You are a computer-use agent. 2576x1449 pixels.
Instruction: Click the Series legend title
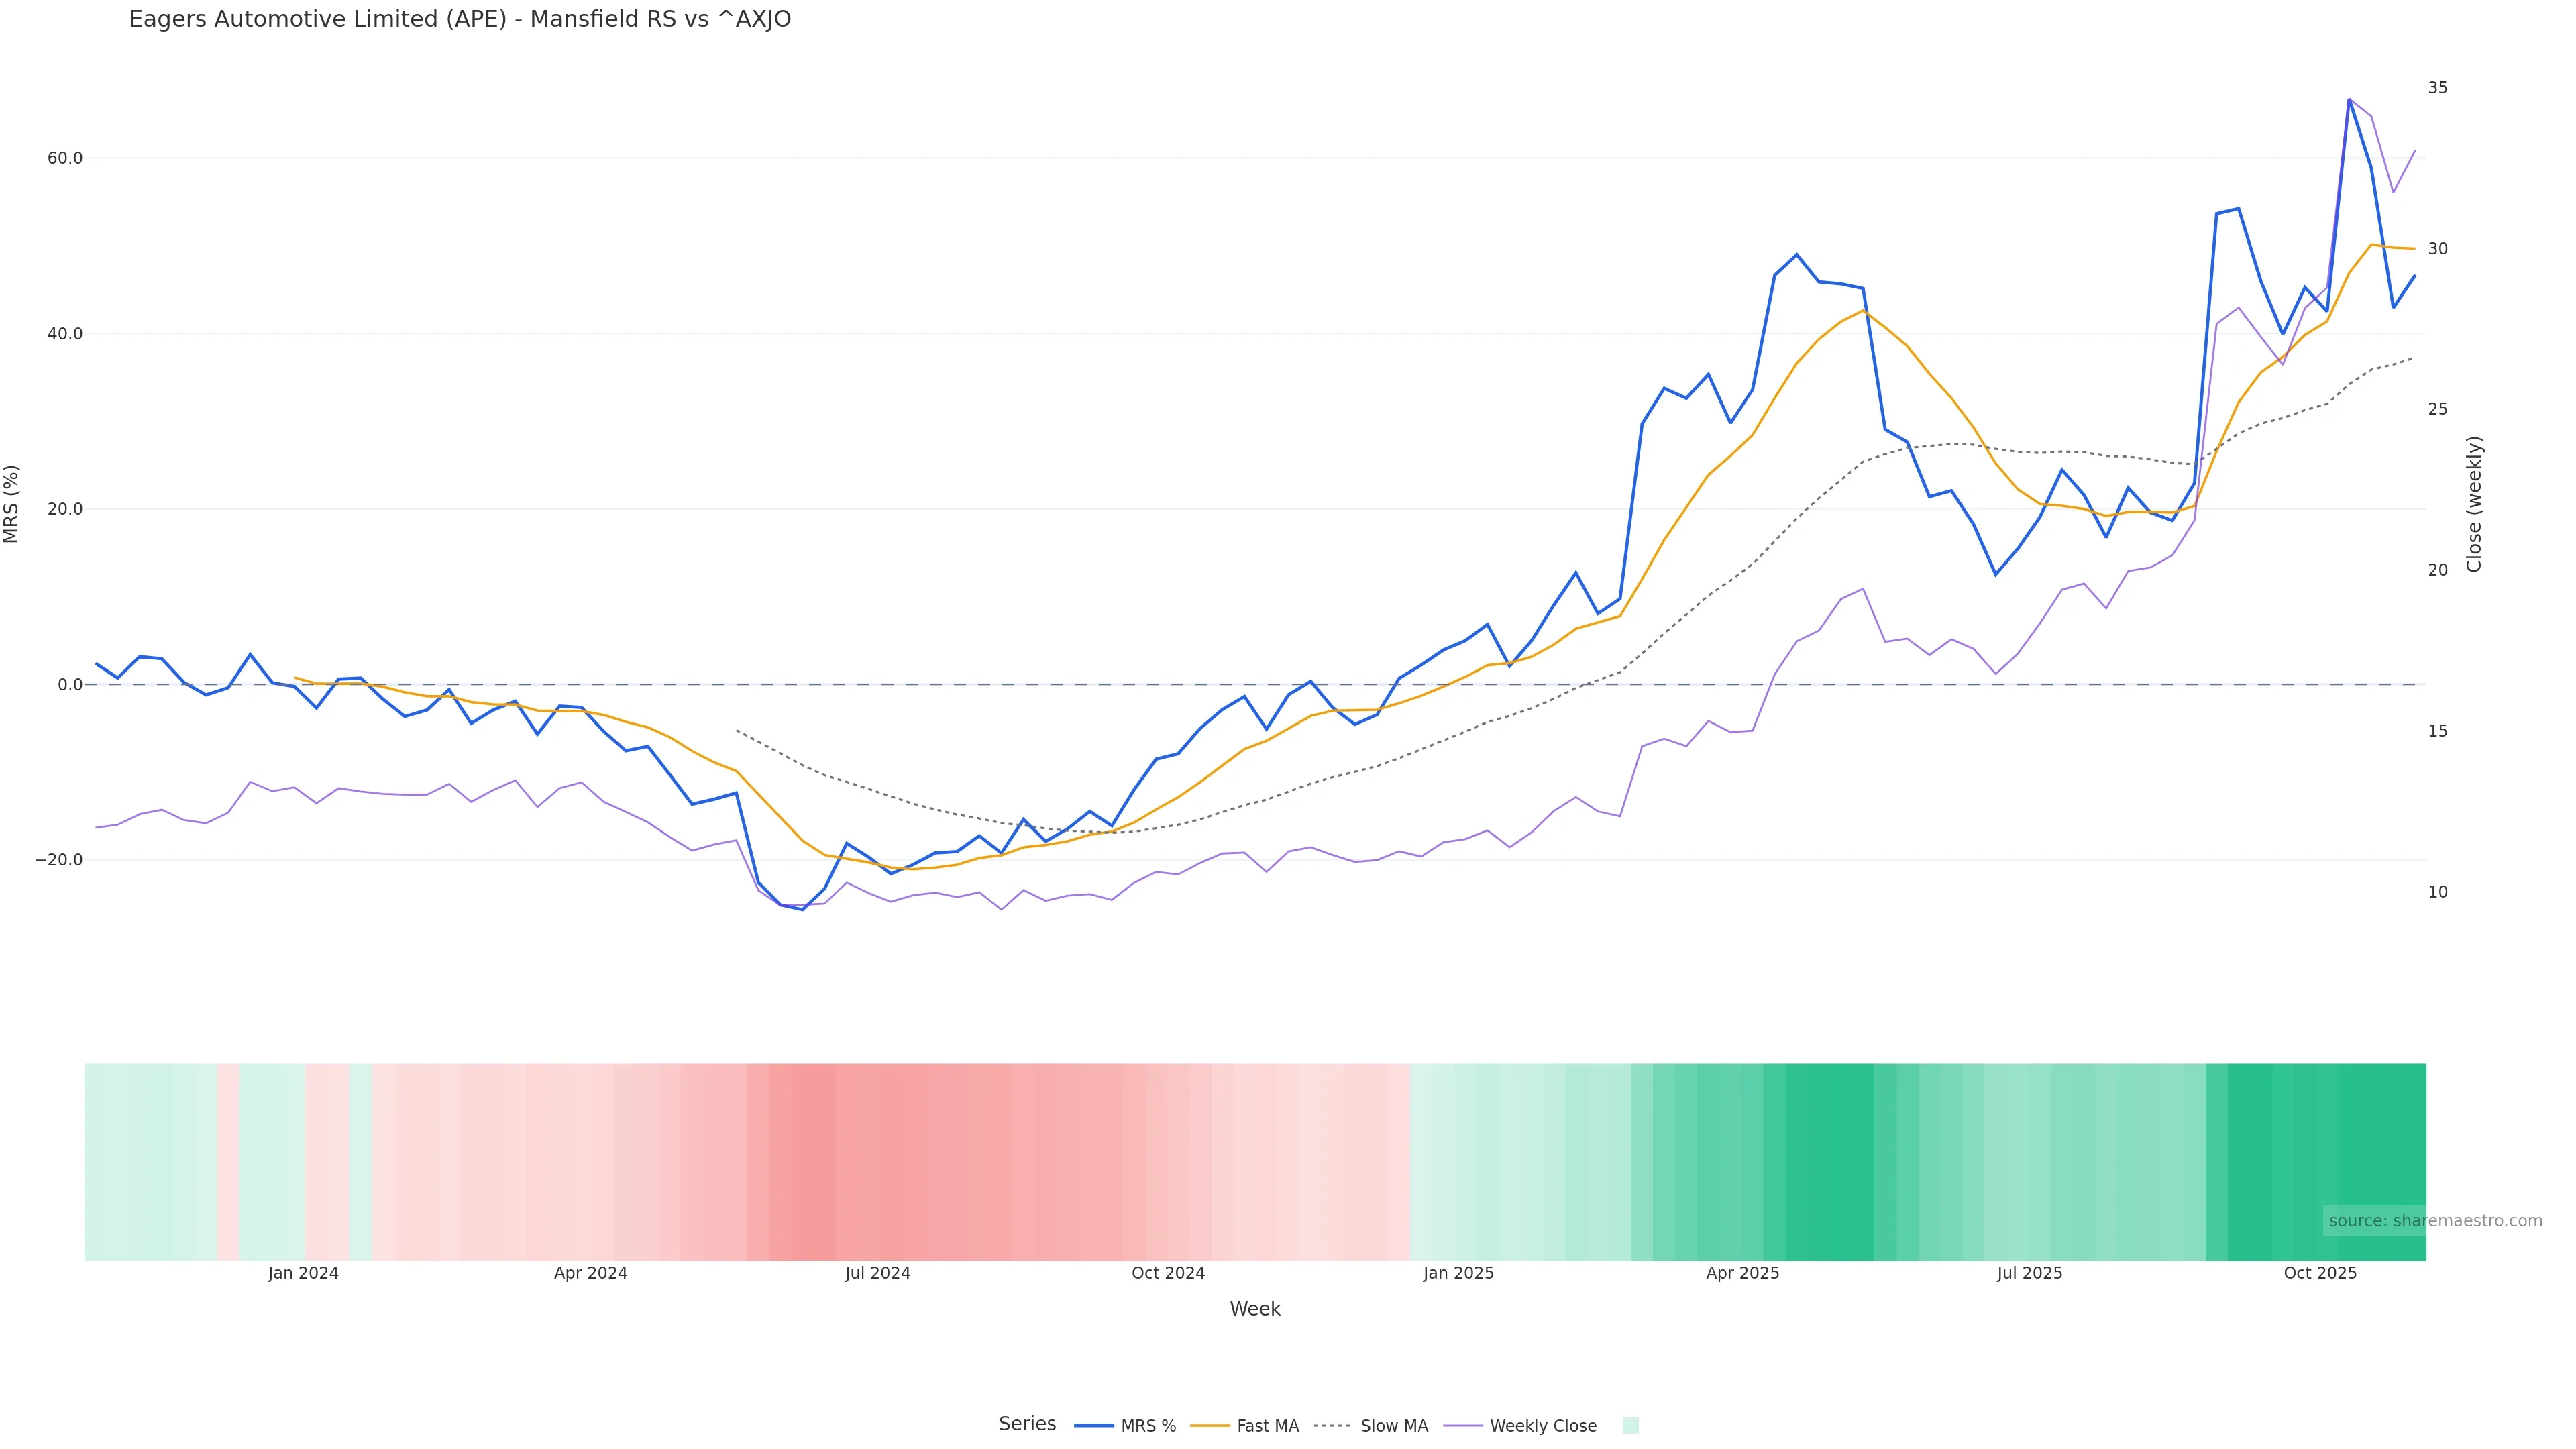click(x=1027, y=1424)
